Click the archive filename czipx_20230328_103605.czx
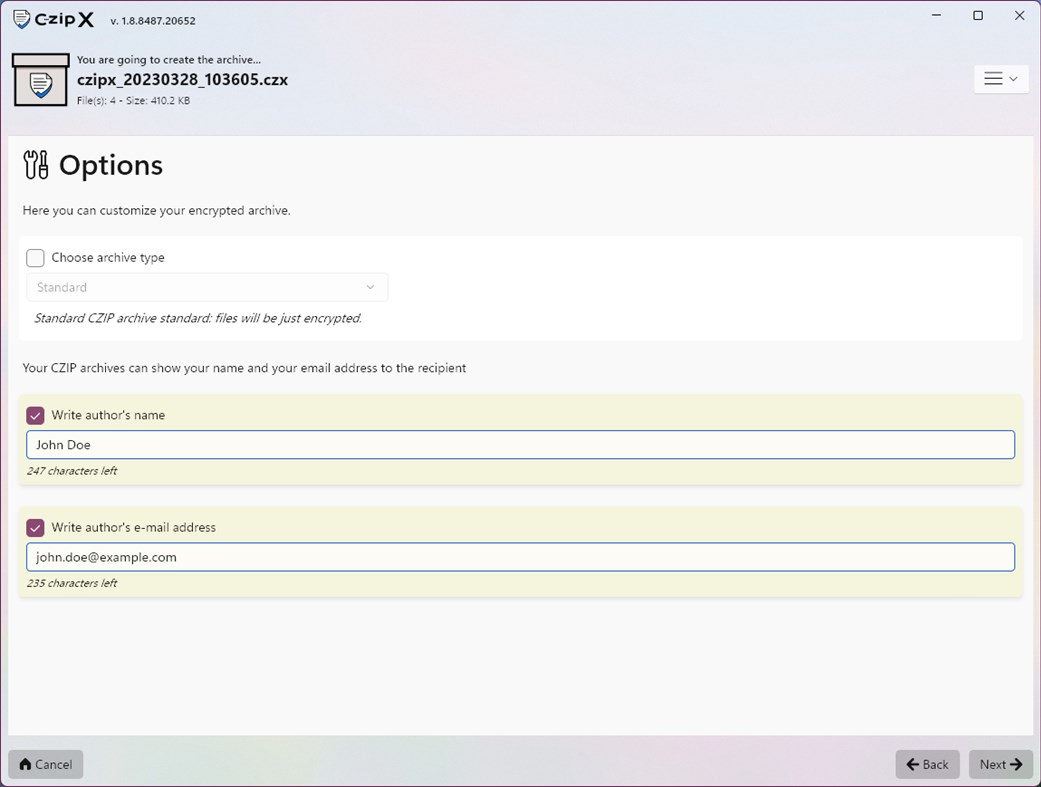 pyautogui.click(x=183, y=79)
